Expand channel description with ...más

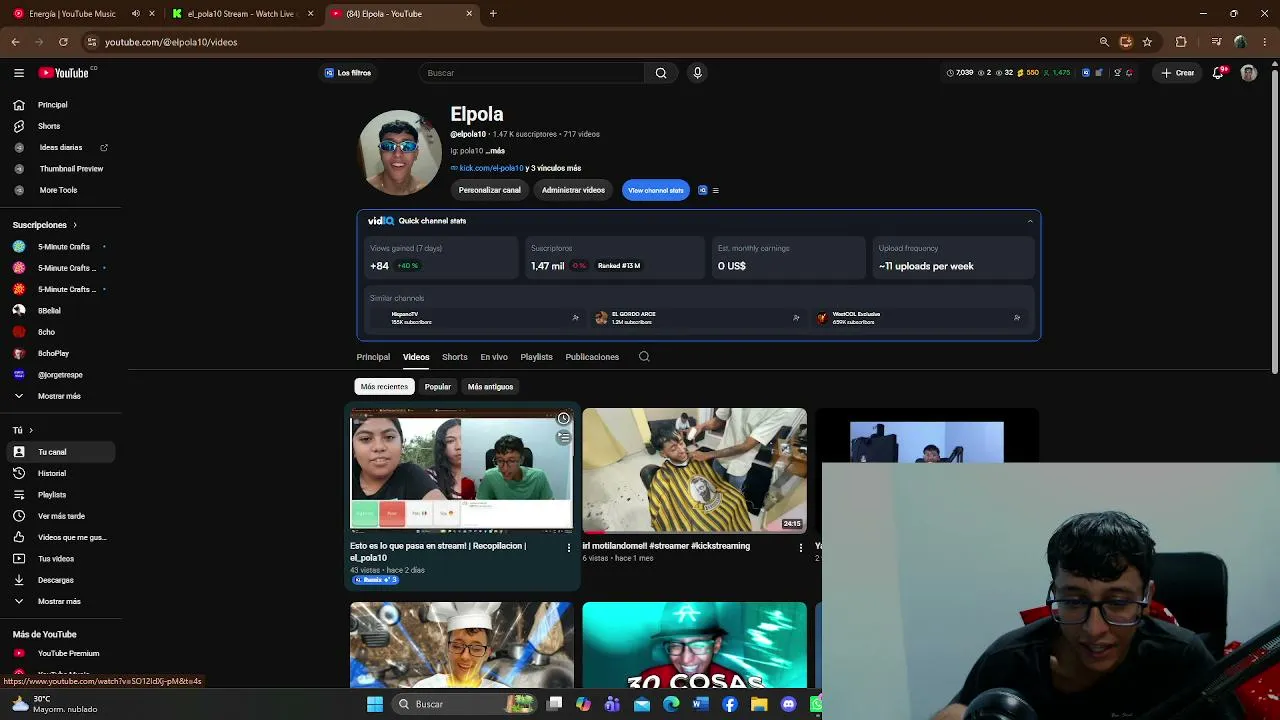495,151
